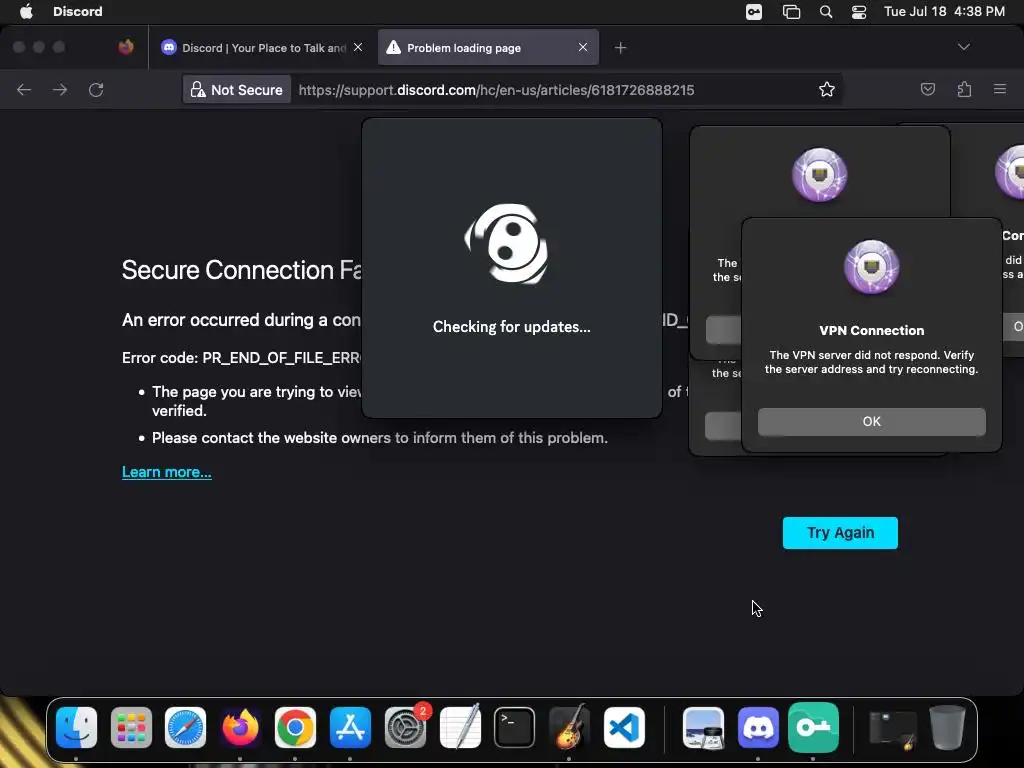Show the date and time panel
This screenshot has height=768, width=1024.
point(944,11)
